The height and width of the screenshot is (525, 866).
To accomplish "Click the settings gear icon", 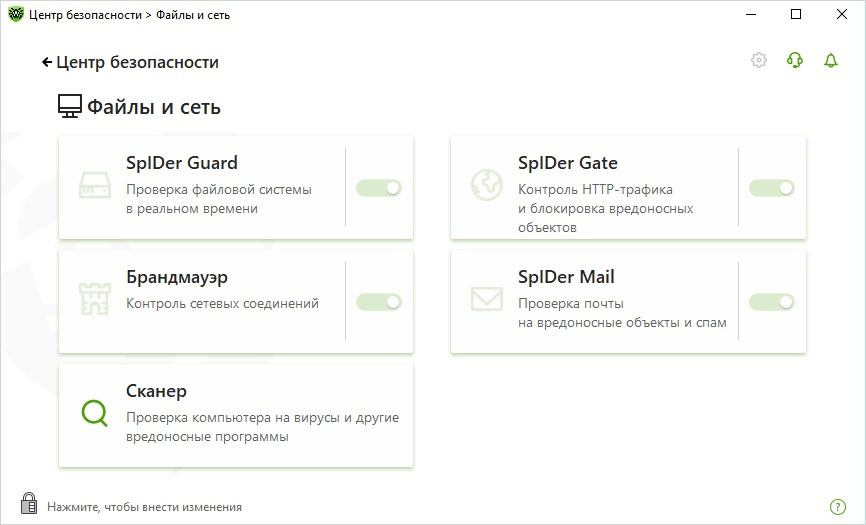I will point(759,61).
